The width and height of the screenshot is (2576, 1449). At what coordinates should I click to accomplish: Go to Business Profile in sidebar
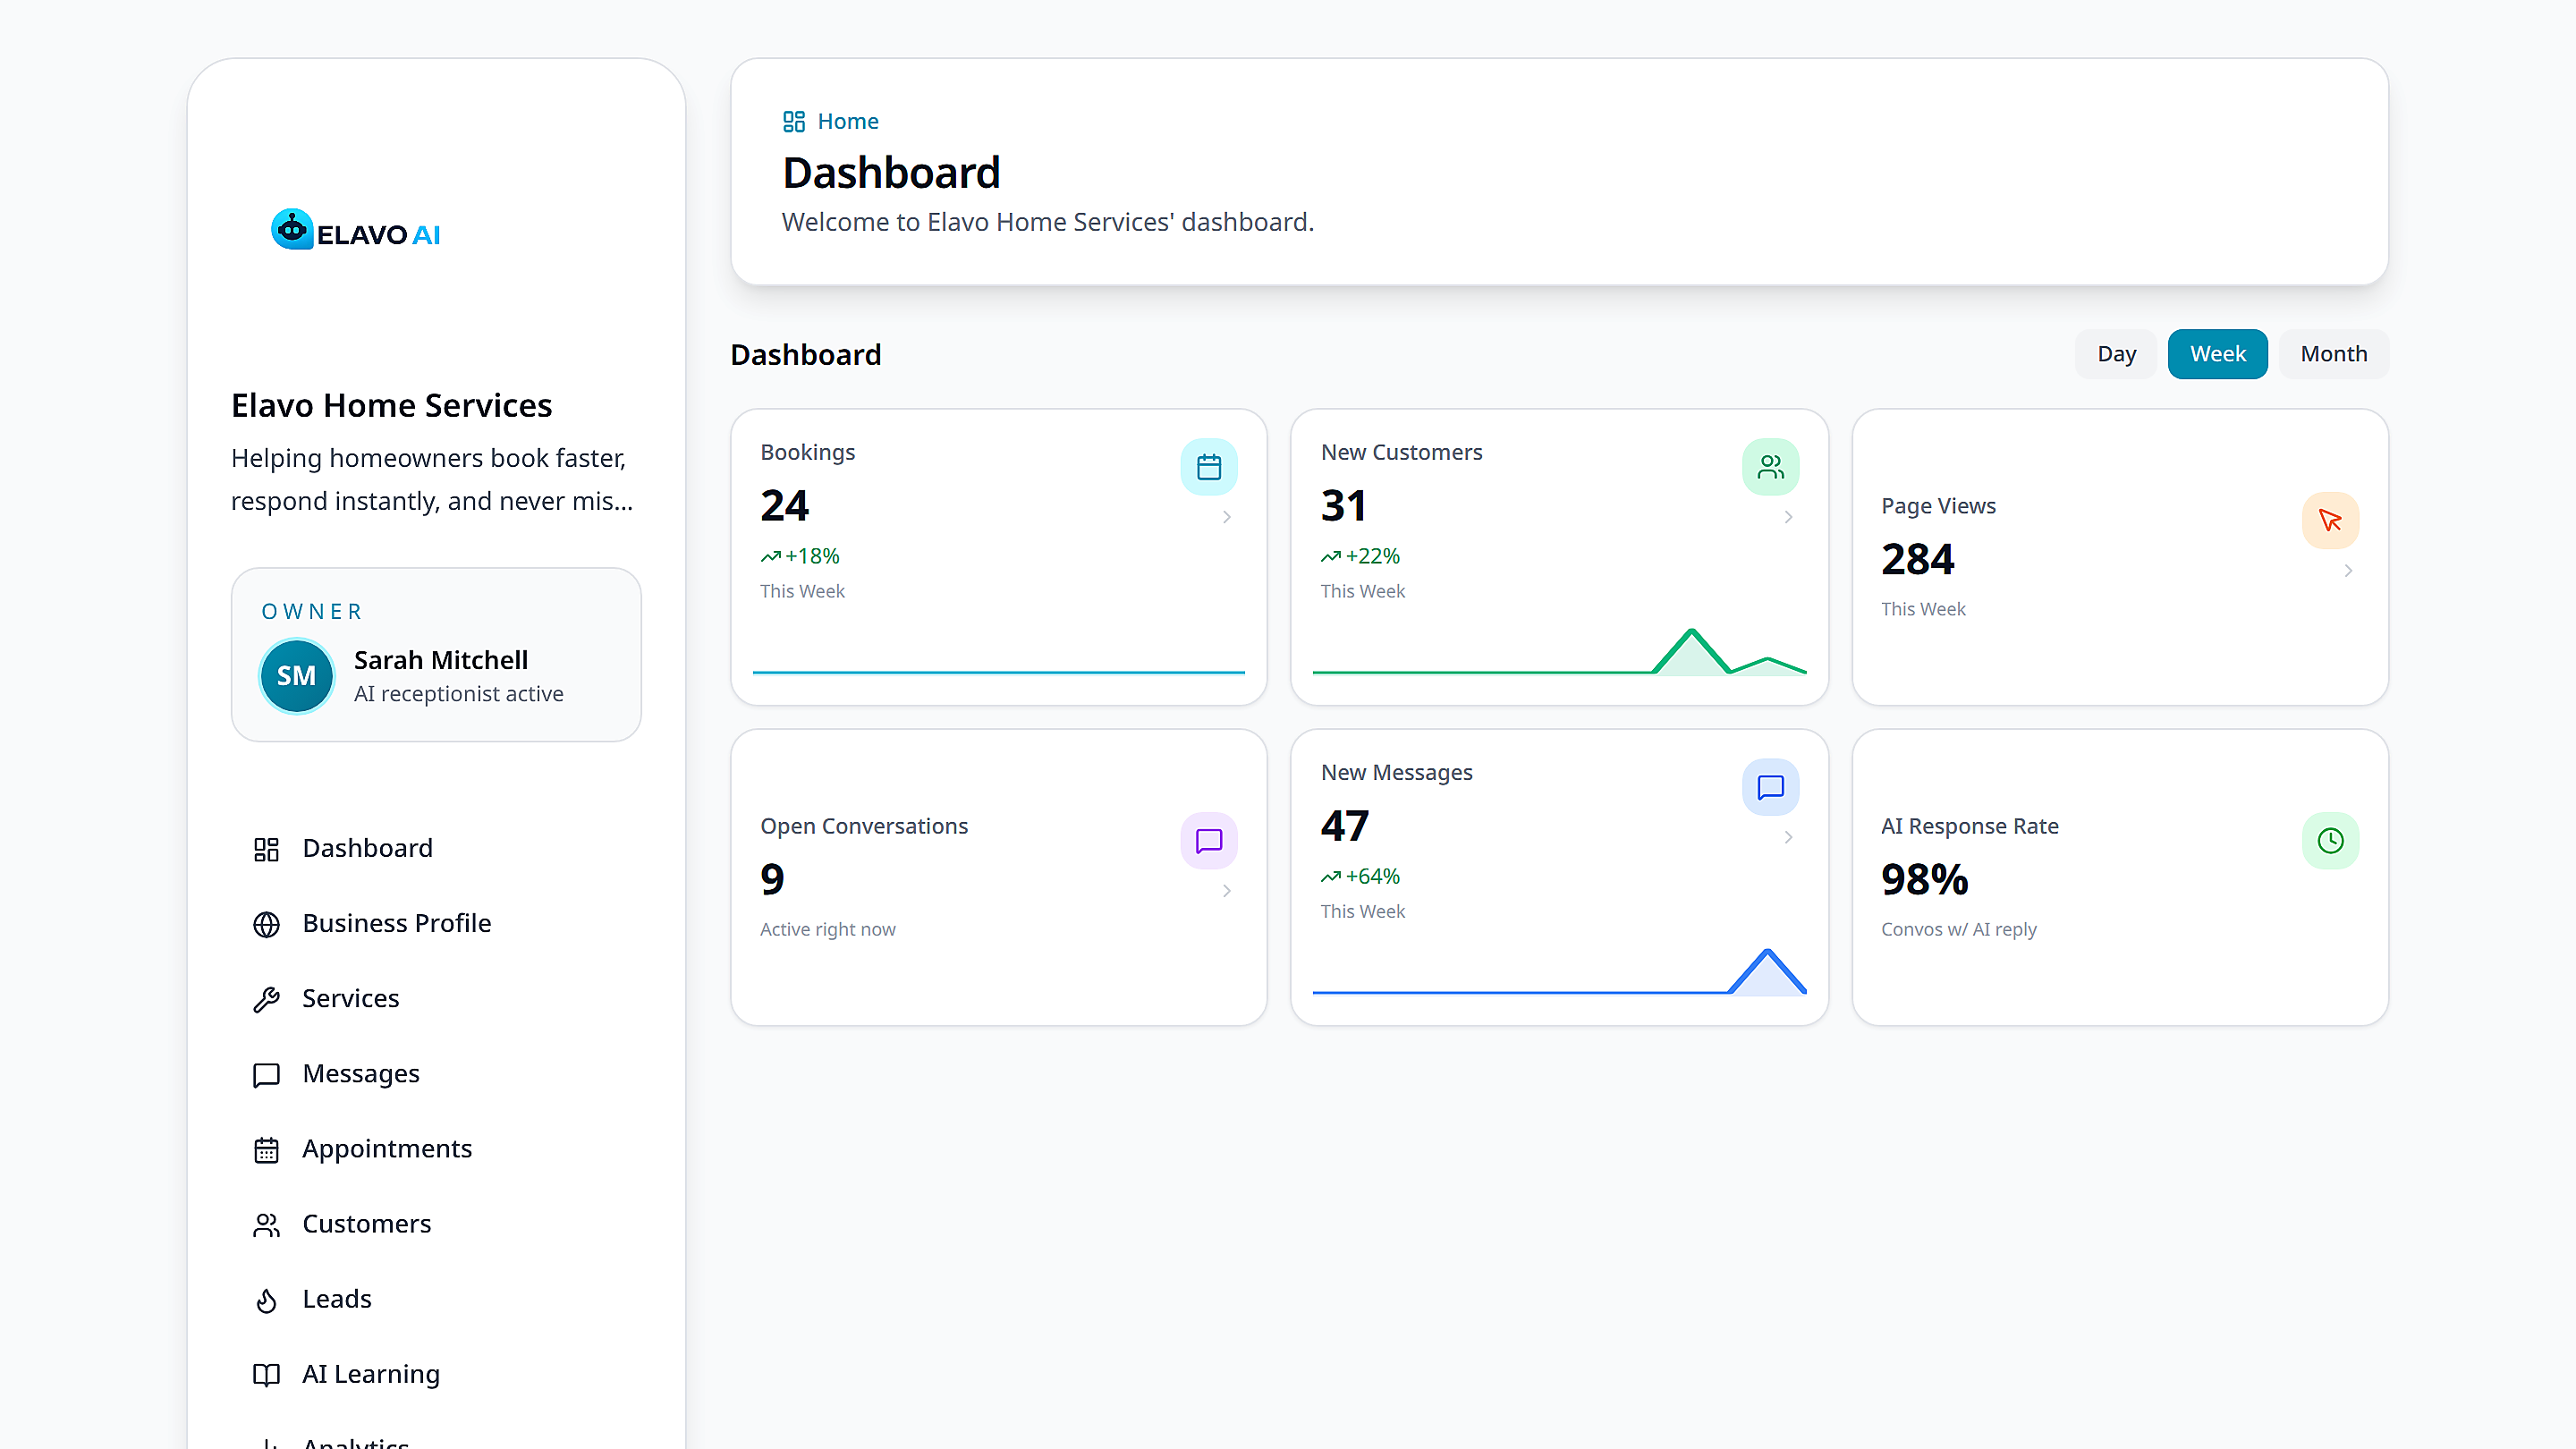tap(436, 924)
